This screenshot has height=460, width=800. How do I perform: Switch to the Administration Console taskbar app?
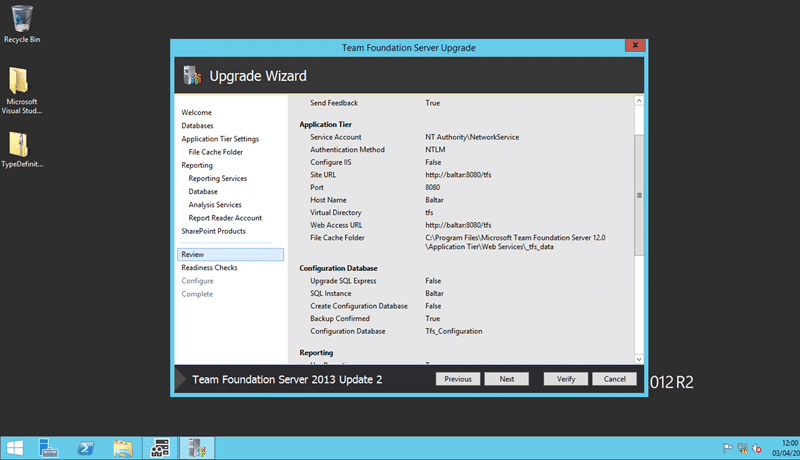tap(160, 448)
